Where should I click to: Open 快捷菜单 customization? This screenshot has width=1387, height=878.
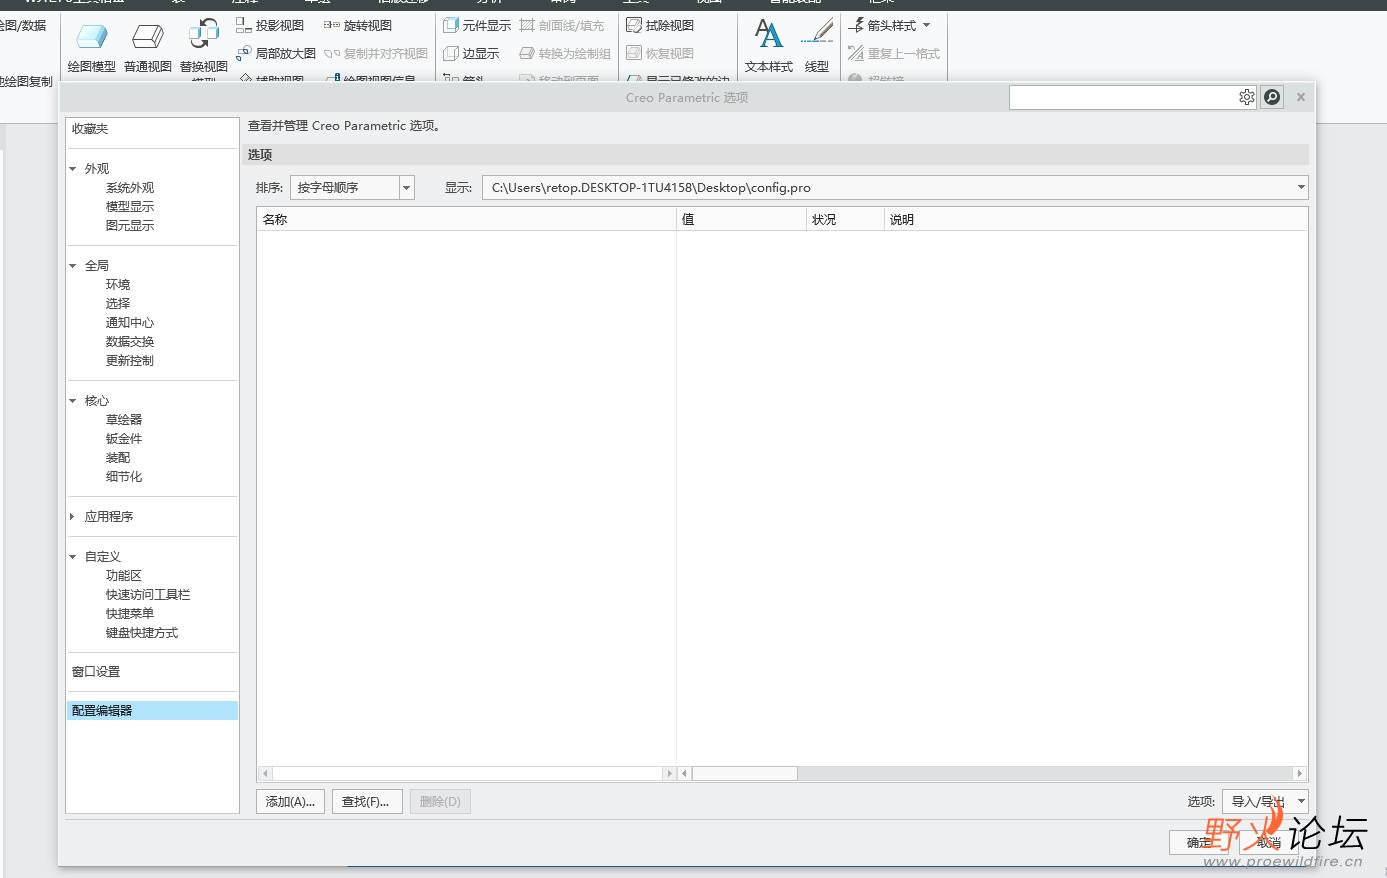point(130,614)
